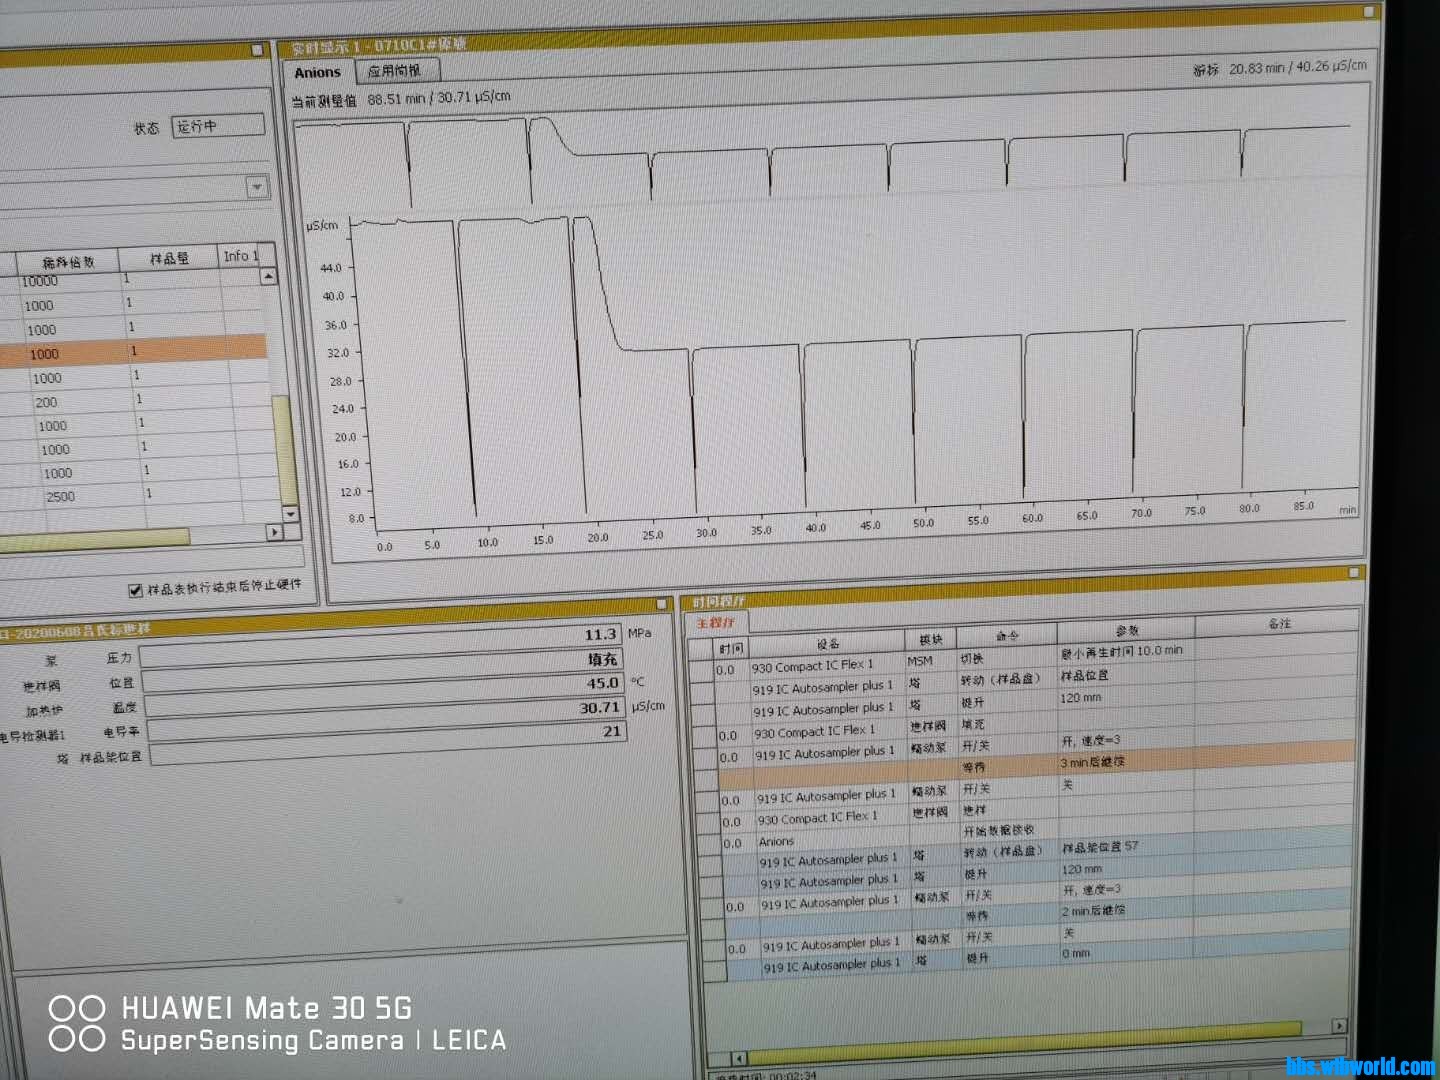Click the sample table scroll-up arrow

point(268,276)
